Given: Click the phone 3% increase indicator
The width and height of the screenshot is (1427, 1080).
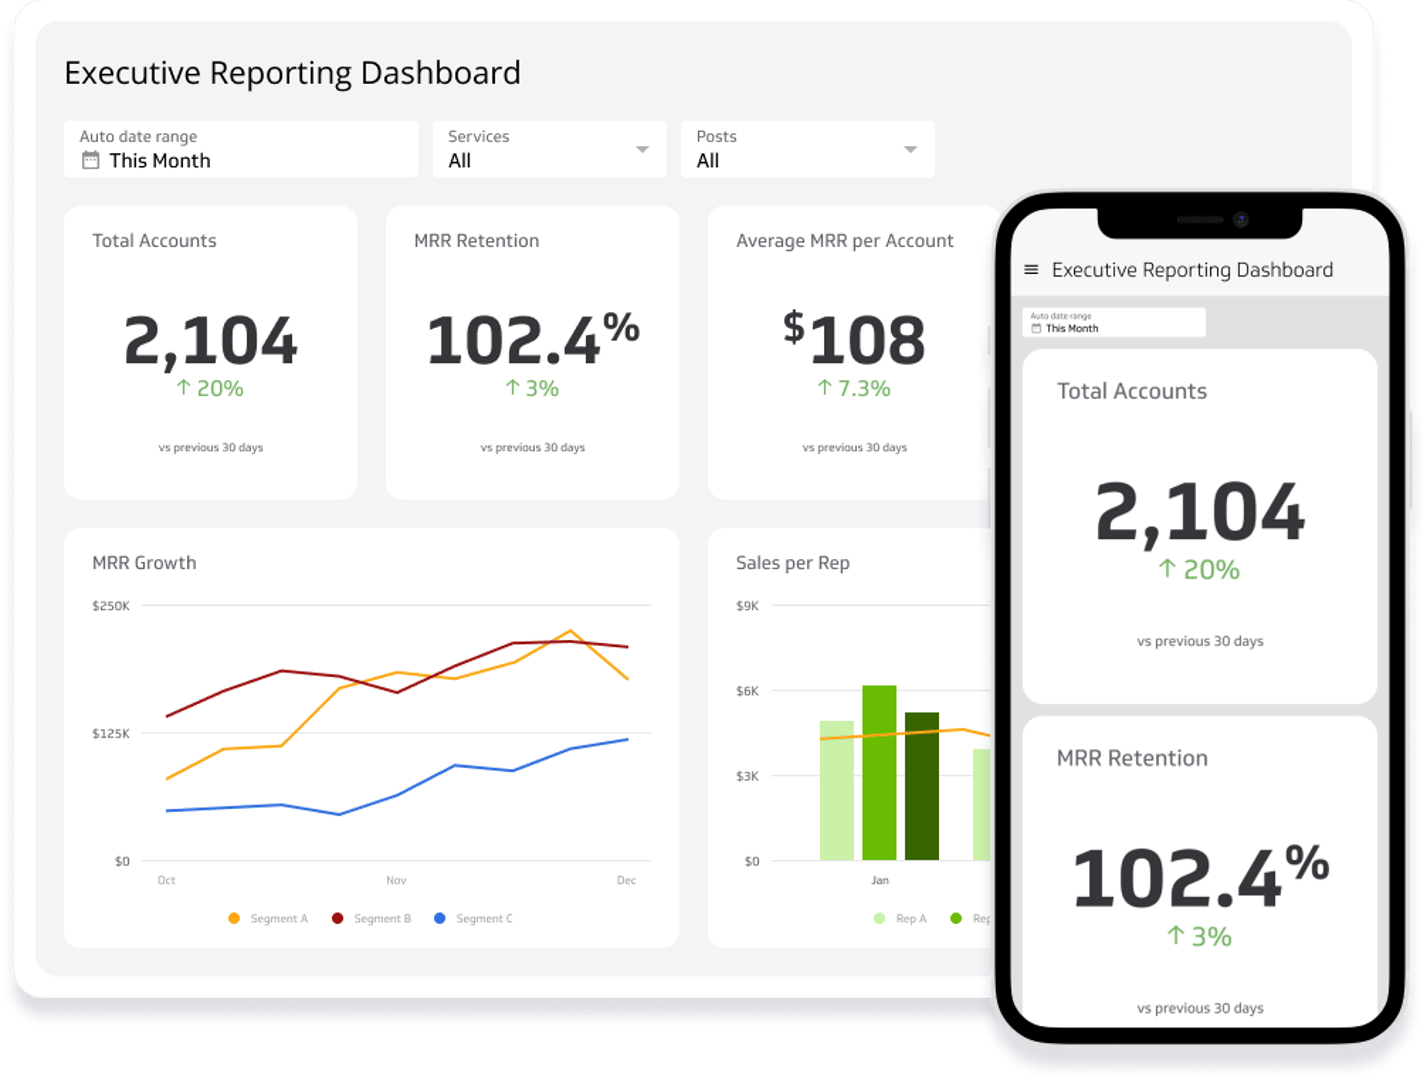Looking at the screenshot, I should (x=1199, y=937).
